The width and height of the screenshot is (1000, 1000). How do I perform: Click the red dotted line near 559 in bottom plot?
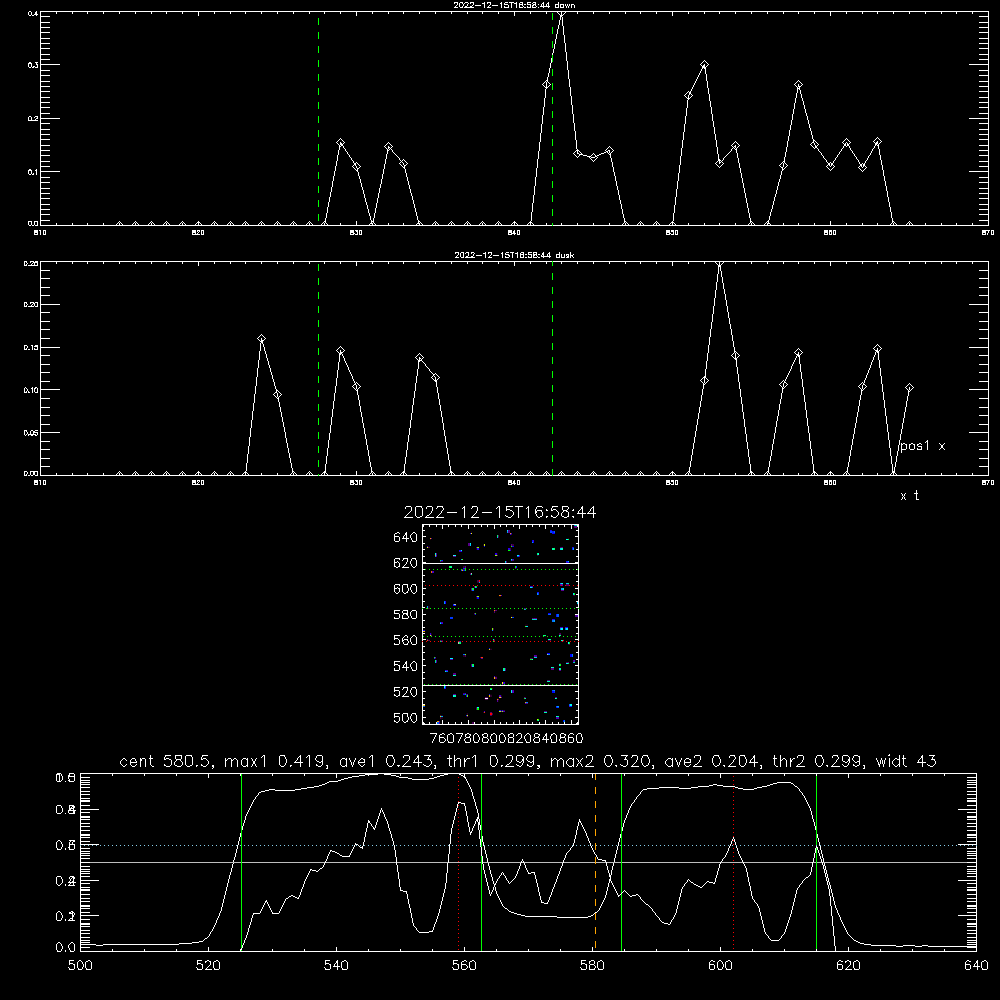tap(459, 862)
